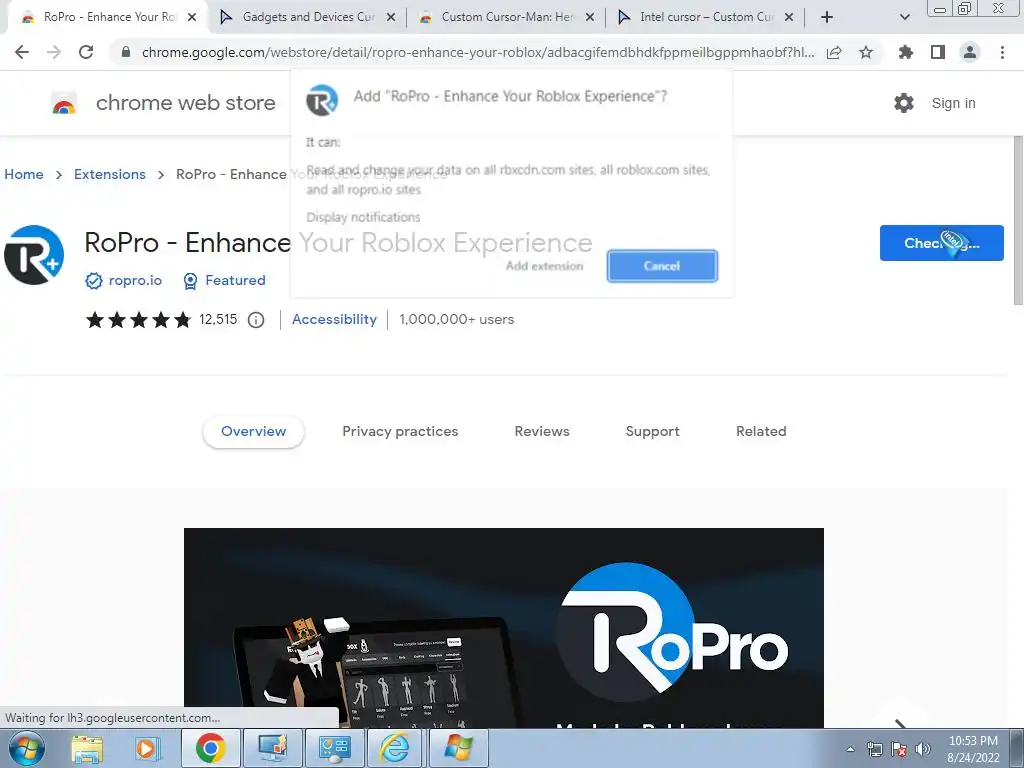Click the Action Center flag tray icon

coord(899,749)
